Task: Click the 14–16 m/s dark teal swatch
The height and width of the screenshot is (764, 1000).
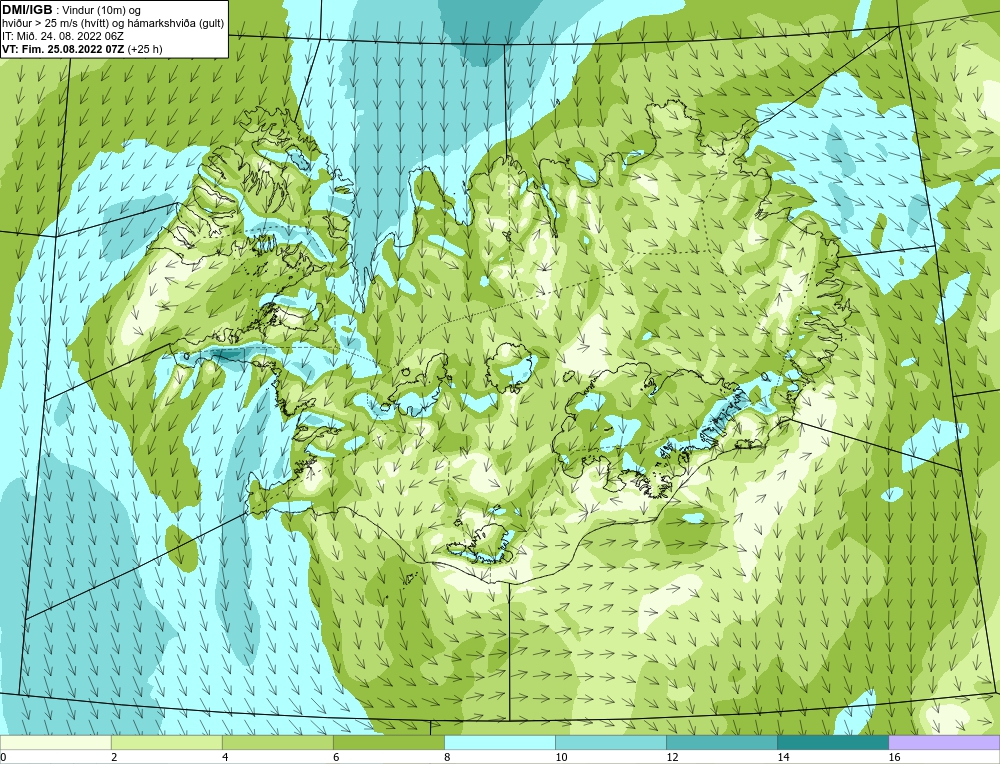Action: click(833, 742)
